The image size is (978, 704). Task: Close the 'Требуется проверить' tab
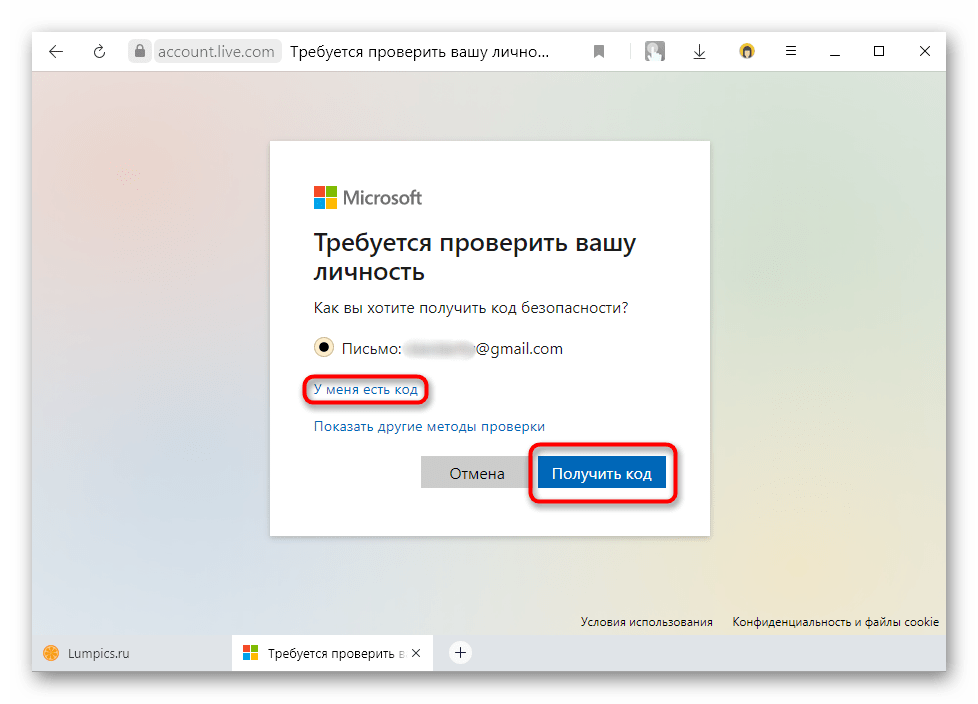click(x=416, y=653)
